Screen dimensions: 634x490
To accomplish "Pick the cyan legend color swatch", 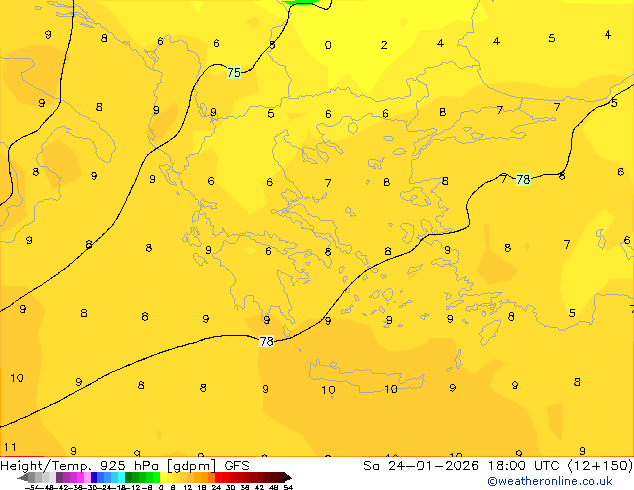I will pos(121,477).
